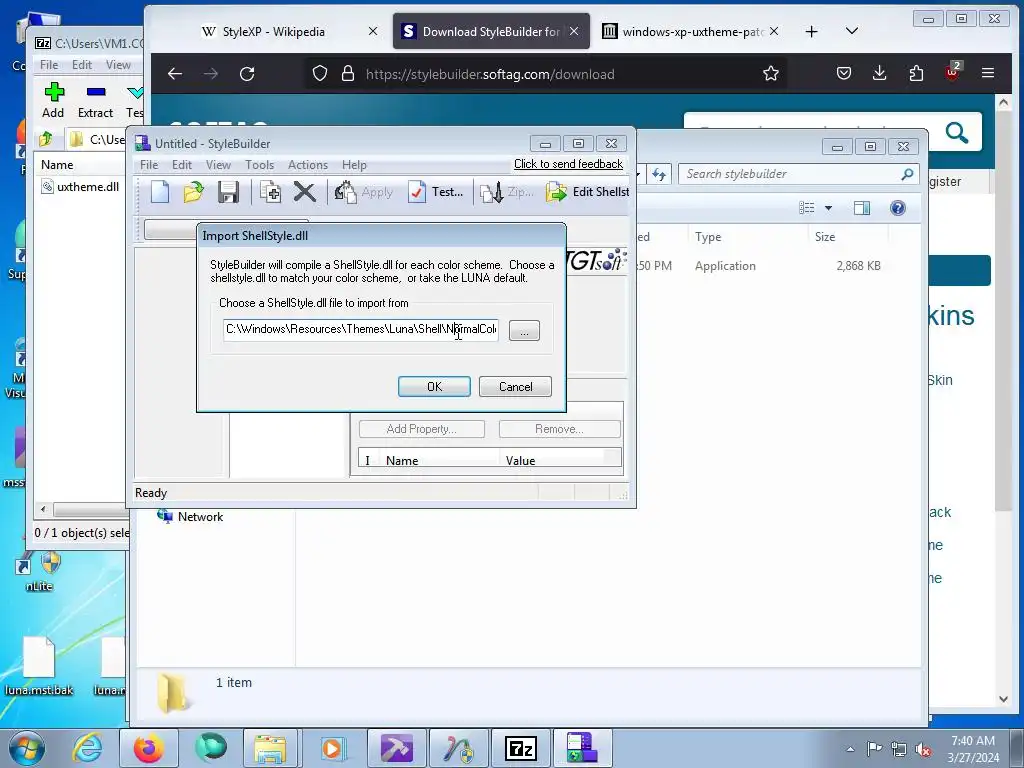Open the Tools menu in StyleBuilder
This screenshot has width=1024, height=768.
(259, 165)
